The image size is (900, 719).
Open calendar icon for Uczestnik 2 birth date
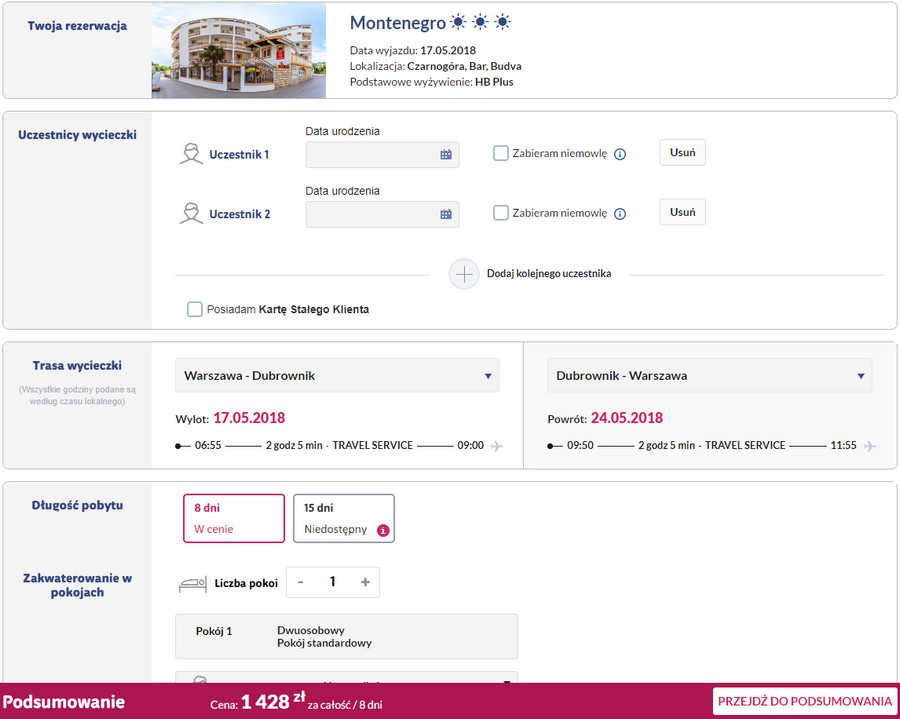coord(446,214)
